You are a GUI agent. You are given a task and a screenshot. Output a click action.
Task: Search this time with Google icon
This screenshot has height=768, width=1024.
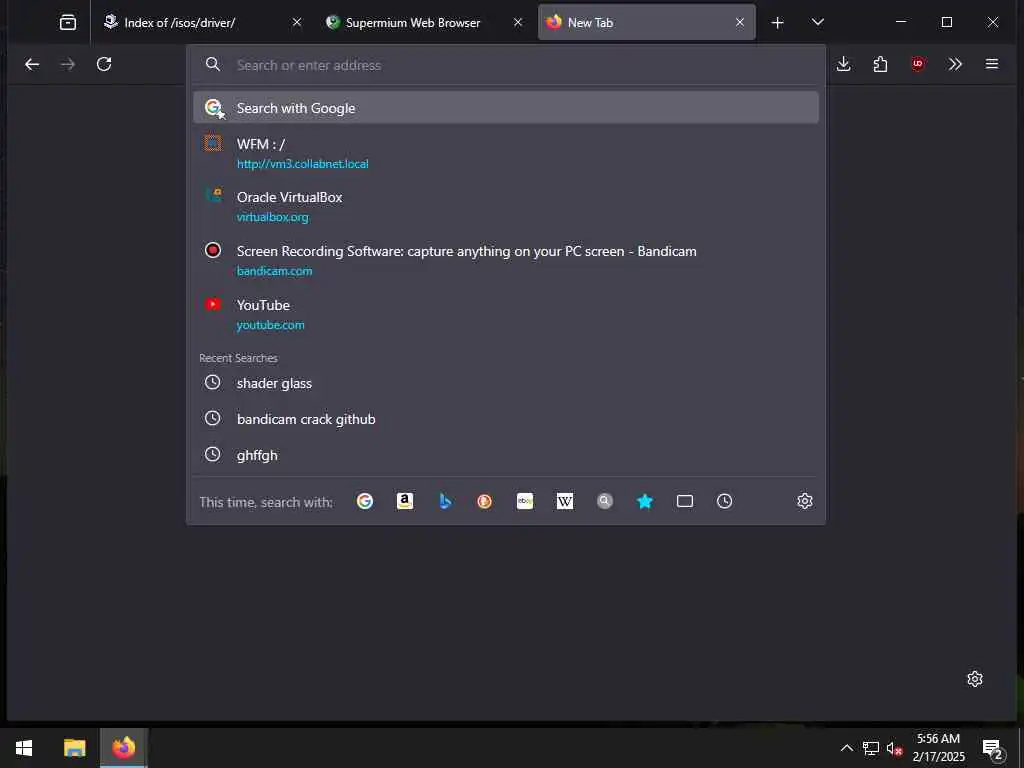coord(365,501)
